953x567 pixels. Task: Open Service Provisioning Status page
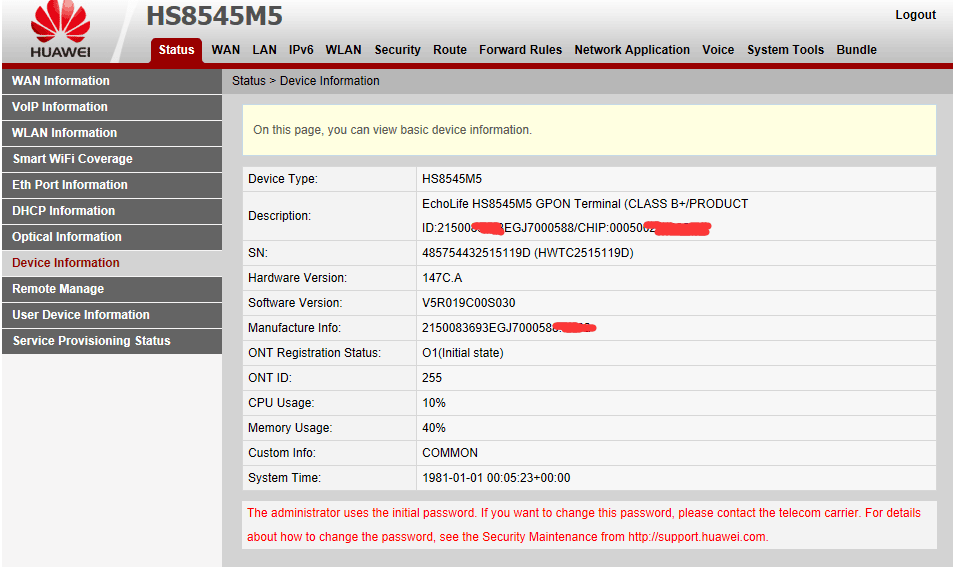click(x=91, y=341)
